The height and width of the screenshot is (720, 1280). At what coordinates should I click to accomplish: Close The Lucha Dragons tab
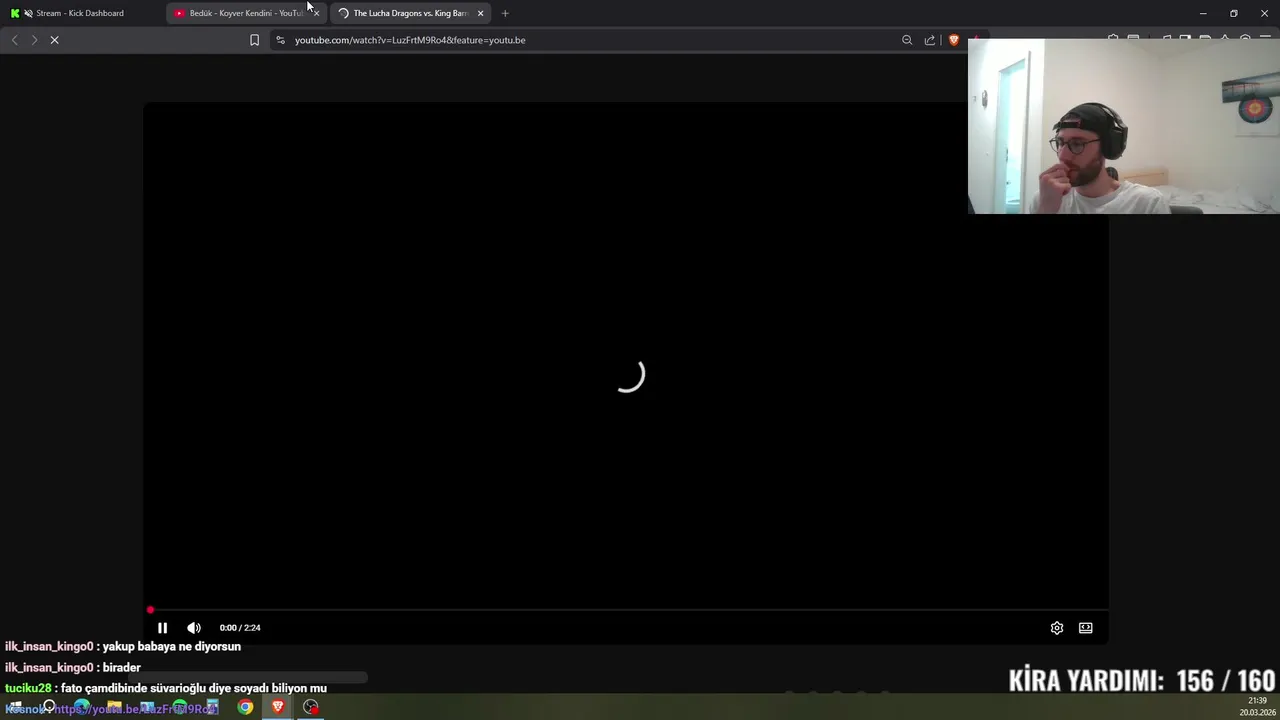(x=481, y=13)
